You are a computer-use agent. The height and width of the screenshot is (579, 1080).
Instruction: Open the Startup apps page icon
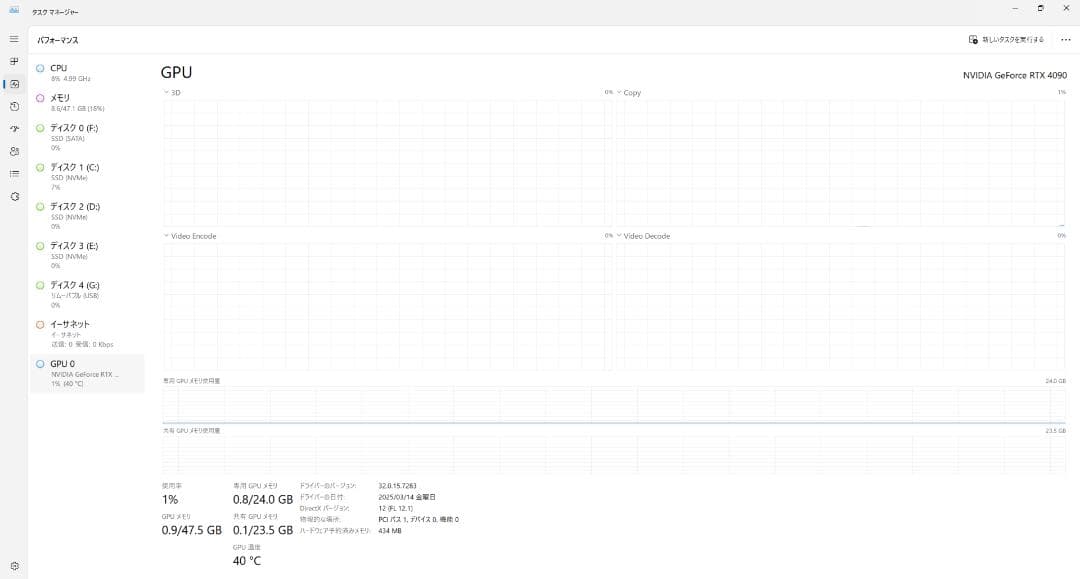click(14, 129)
